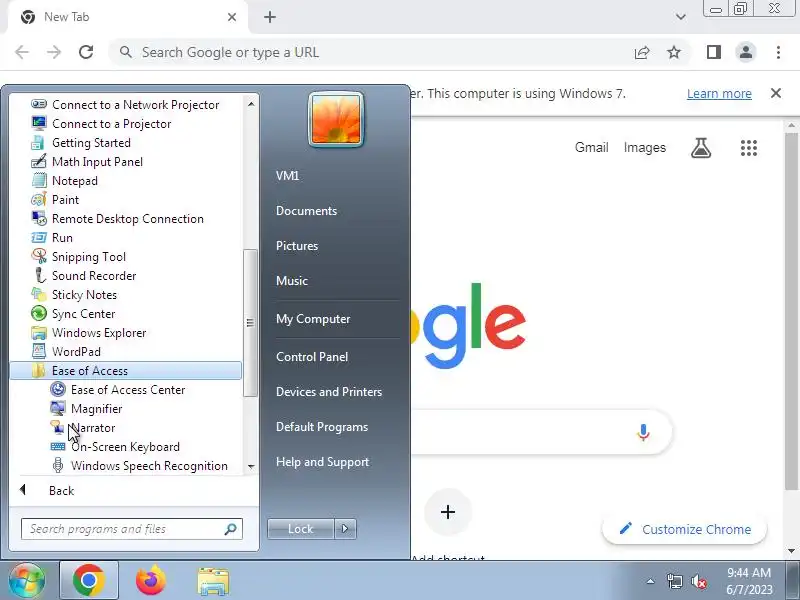The height and width of the screenshot is (600, 800).
Task: Open Help and Support
Action: tap(322, 462)
